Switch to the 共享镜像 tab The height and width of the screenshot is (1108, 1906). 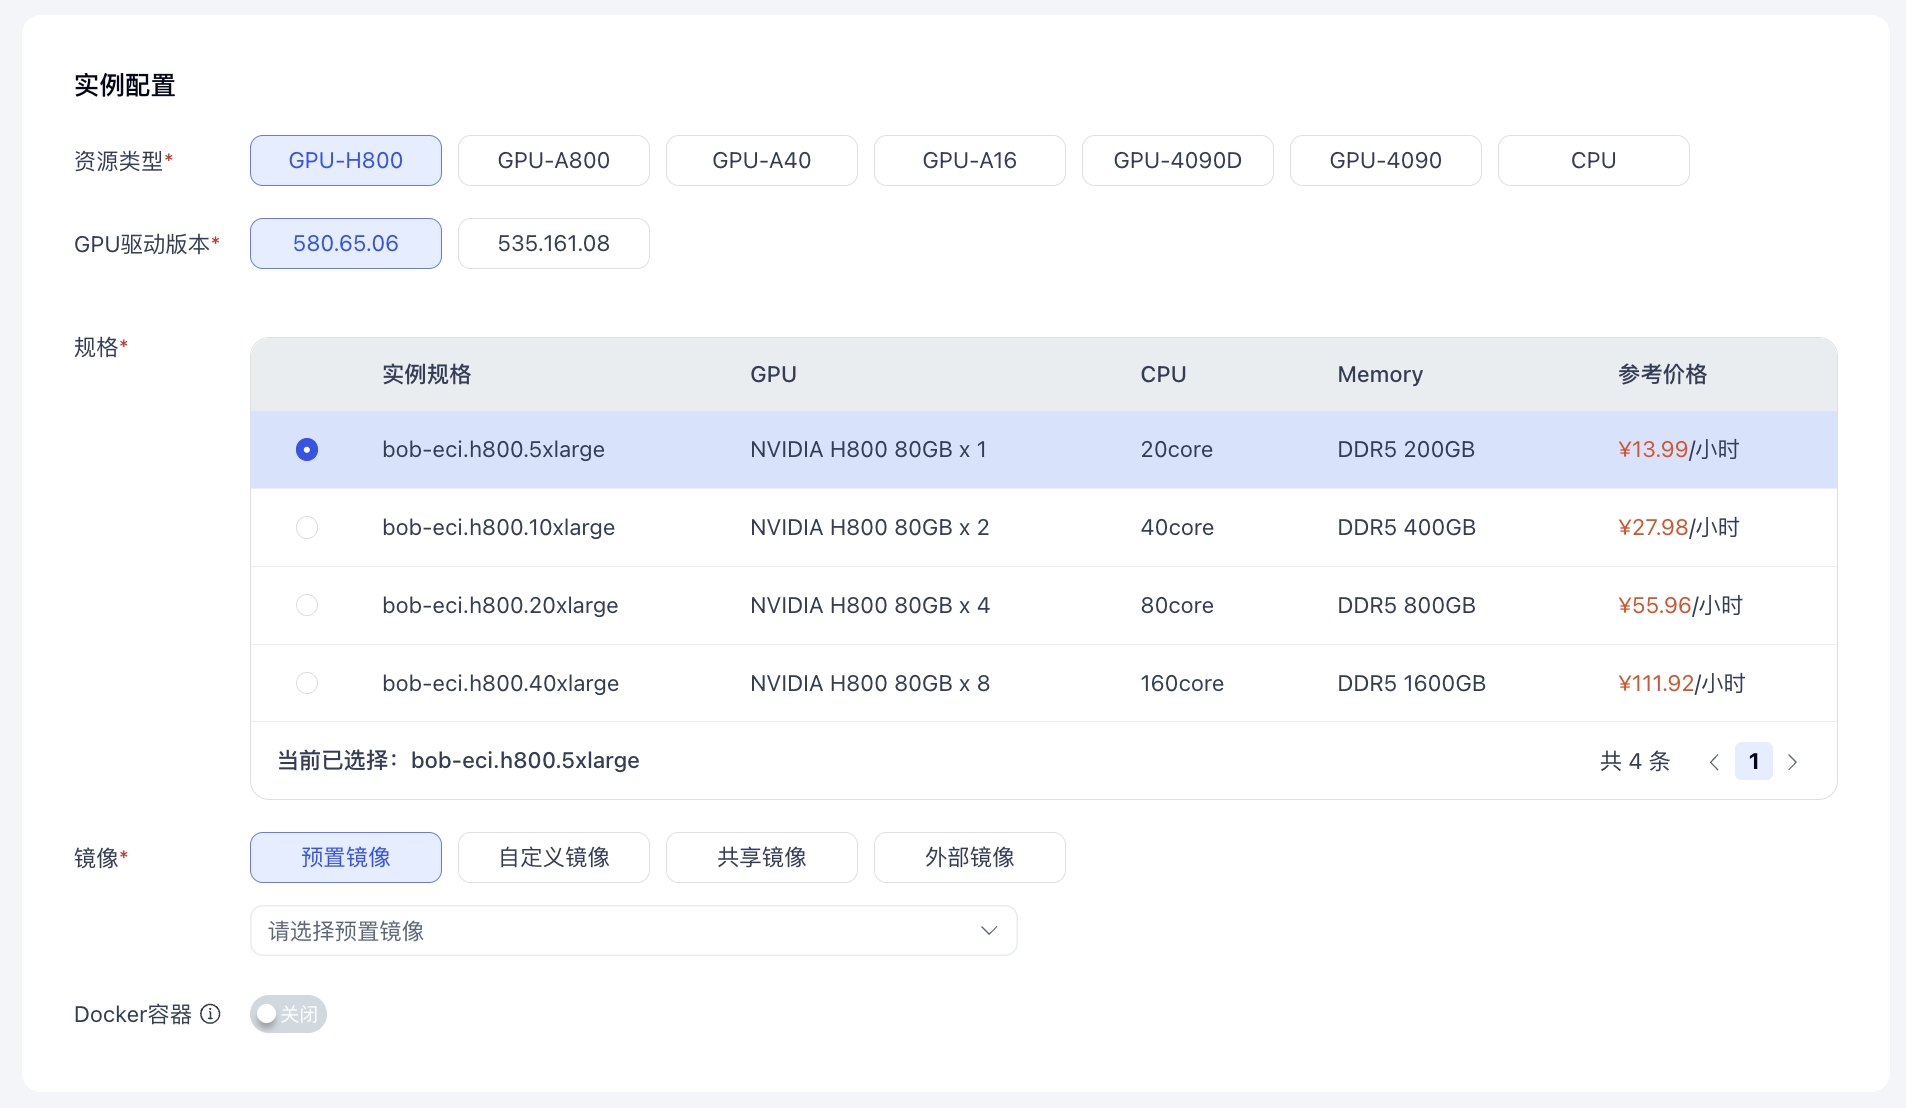(762, 858)
